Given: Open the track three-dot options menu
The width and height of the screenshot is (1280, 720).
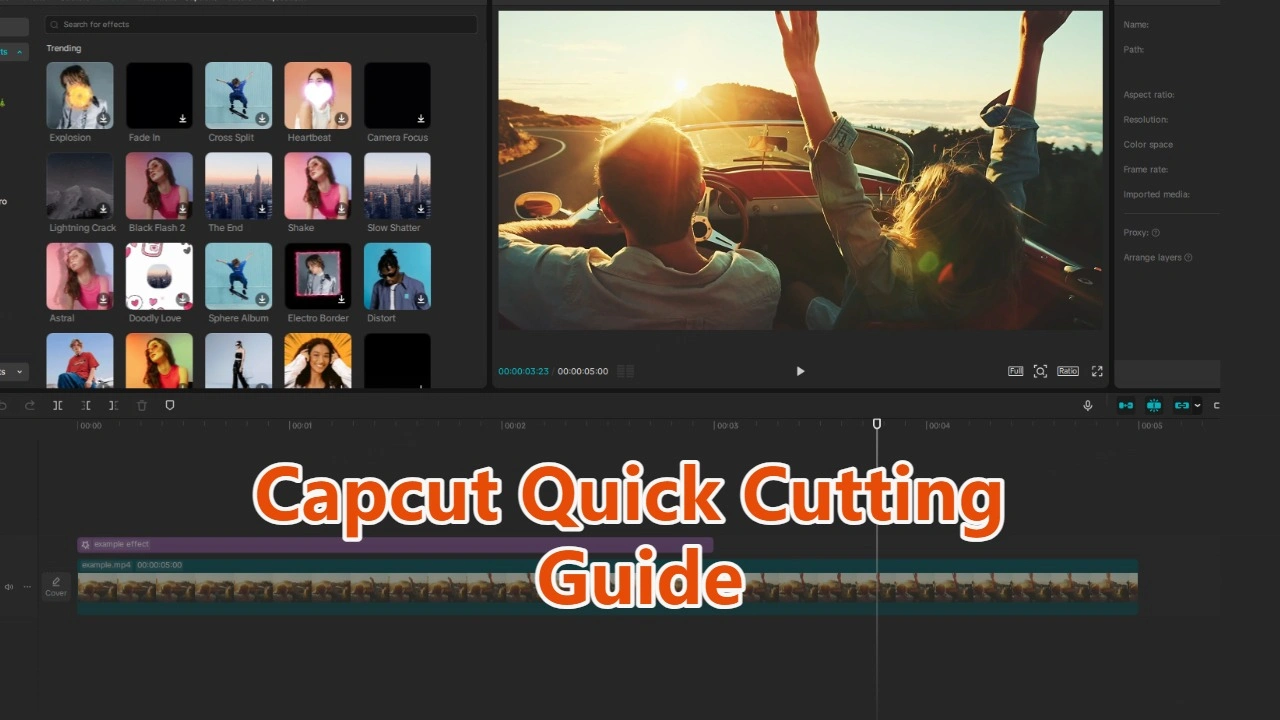Looking at the screenshot, I should (27, 587).
